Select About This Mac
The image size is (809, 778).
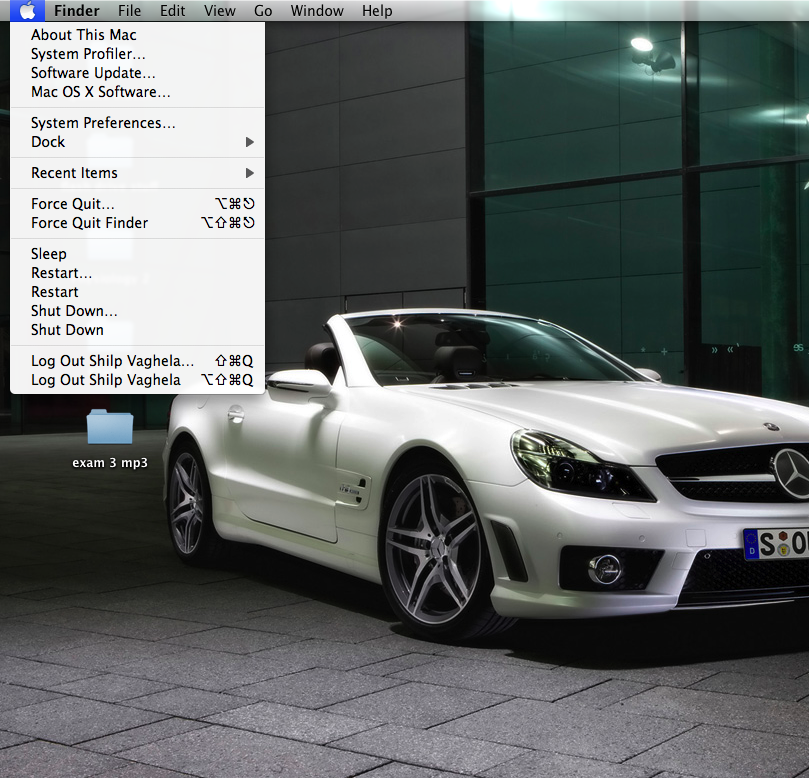(84, 35)
